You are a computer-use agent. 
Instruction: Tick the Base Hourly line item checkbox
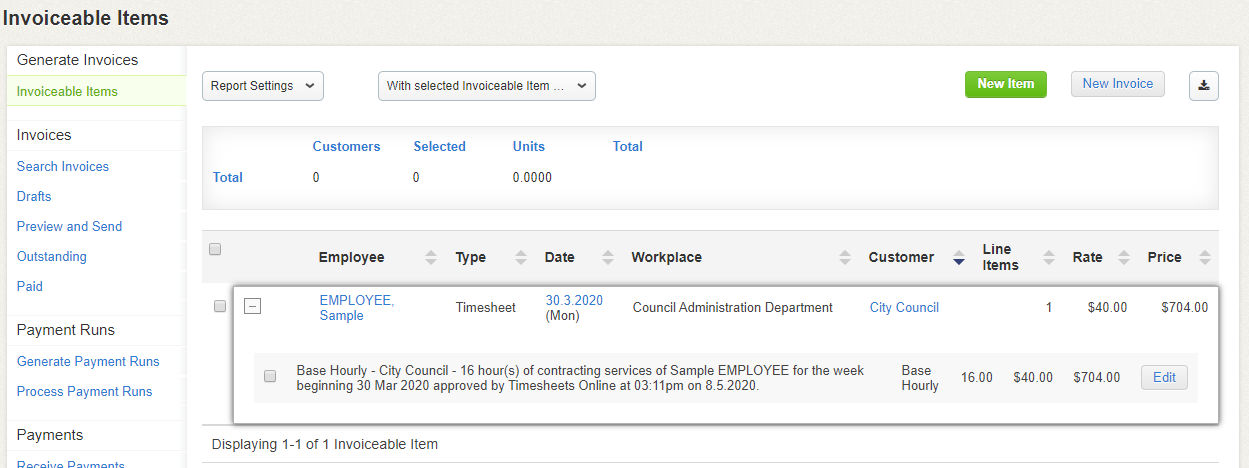(270, 377)
